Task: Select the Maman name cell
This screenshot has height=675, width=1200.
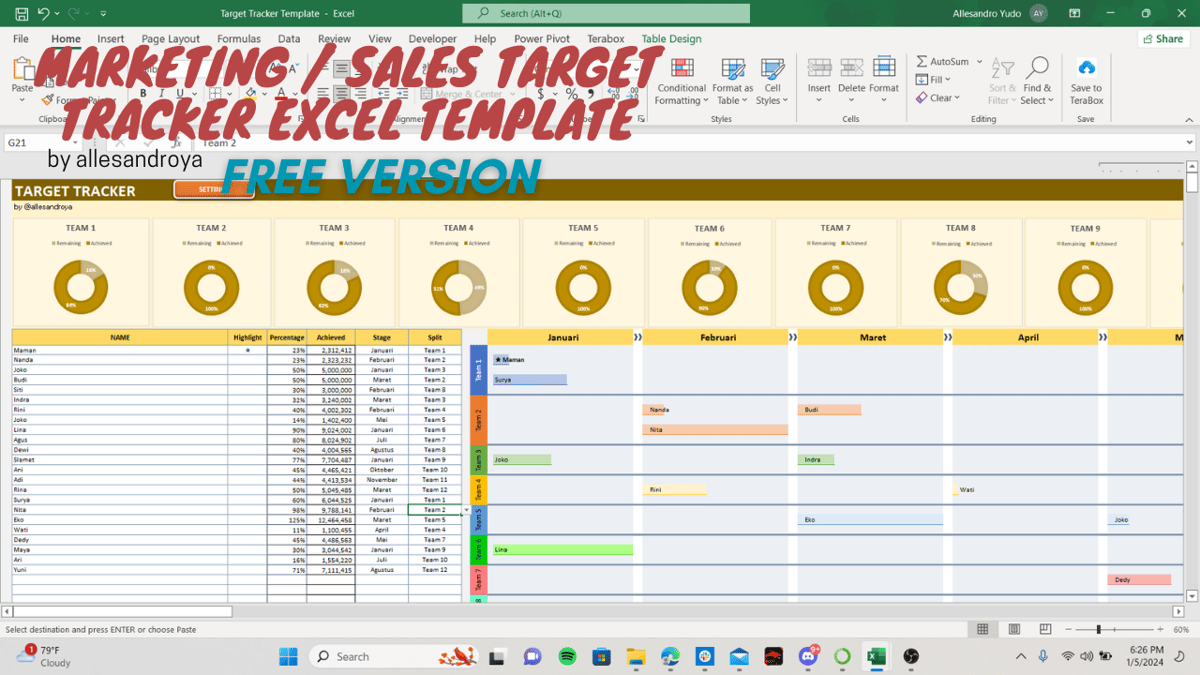Action: [119, 351]
